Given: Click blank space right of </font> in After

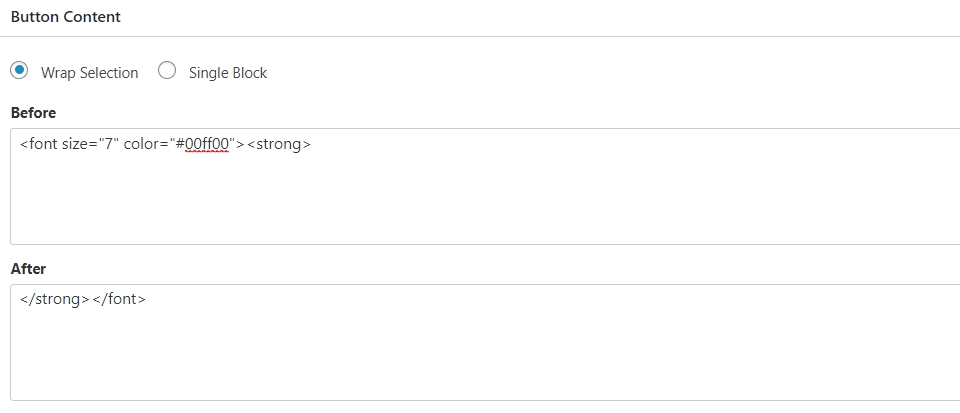Looking at the screenshot, I should (x=551, y=299).
